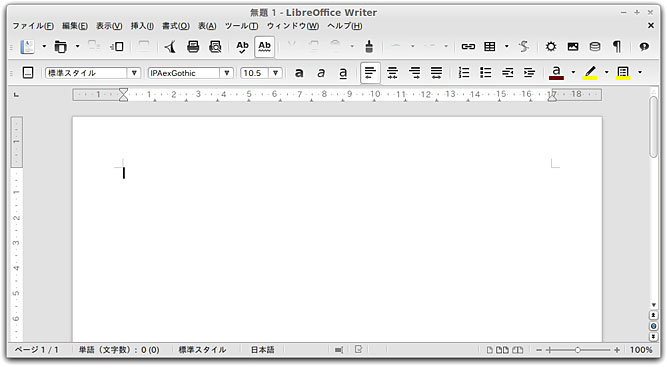This screenshot has width=667, height=368.
Task: Select Justified alignment
Action: 436,73
